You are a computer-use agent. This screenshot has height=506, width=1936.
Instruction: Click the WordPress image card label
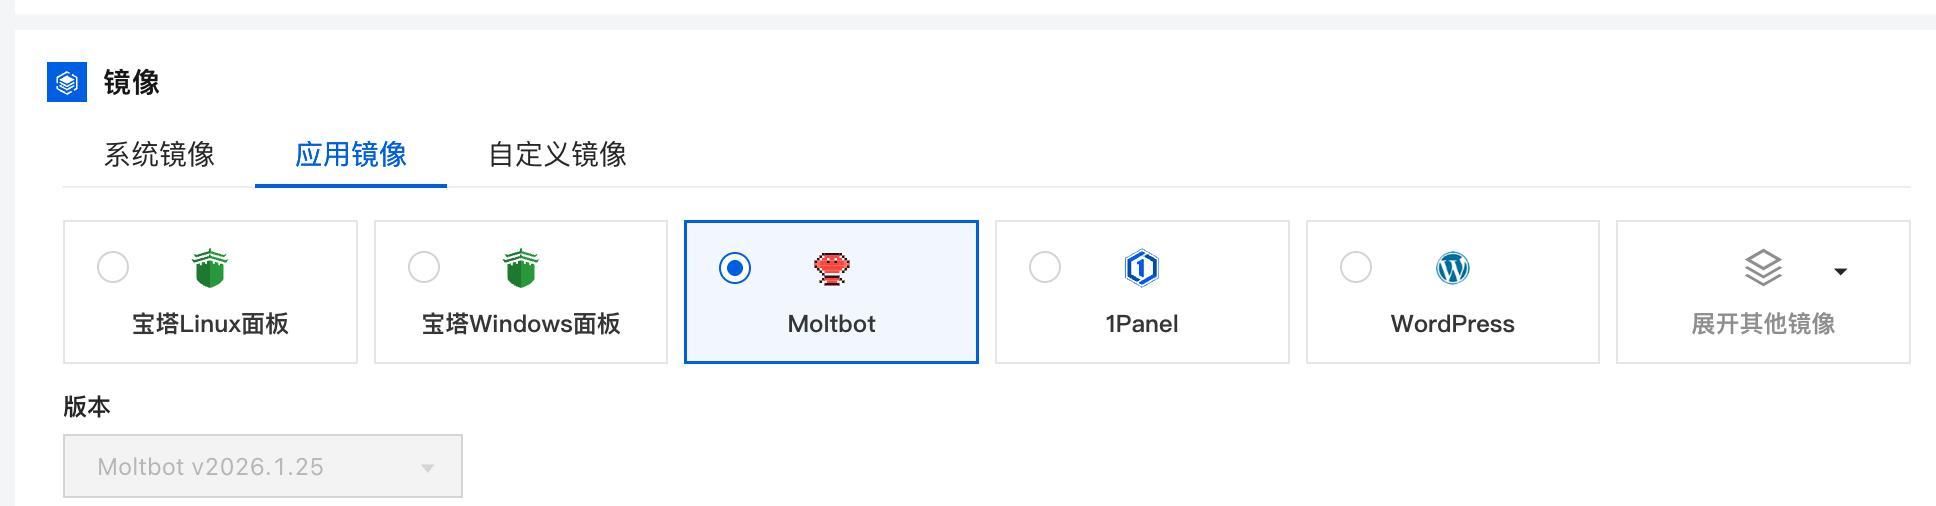[1452, 324]
